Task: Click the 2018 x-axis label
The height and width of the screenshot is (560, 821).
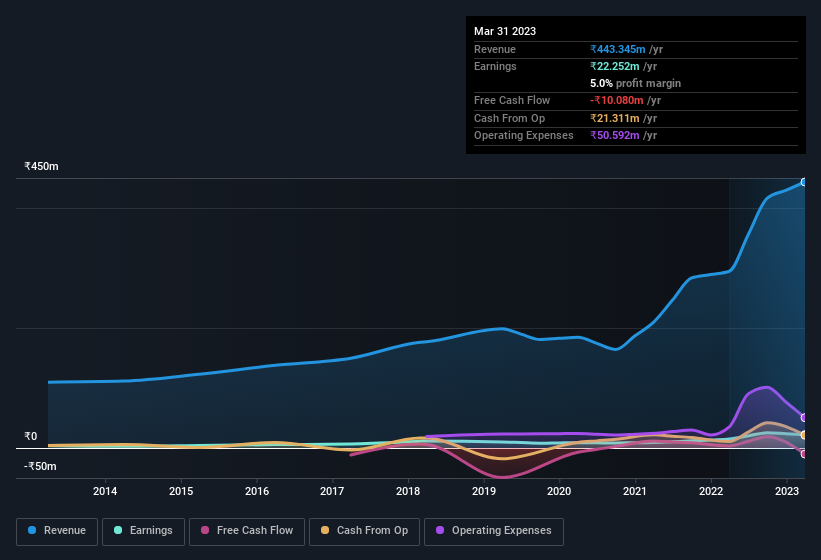Action: (x=408, y=491)
